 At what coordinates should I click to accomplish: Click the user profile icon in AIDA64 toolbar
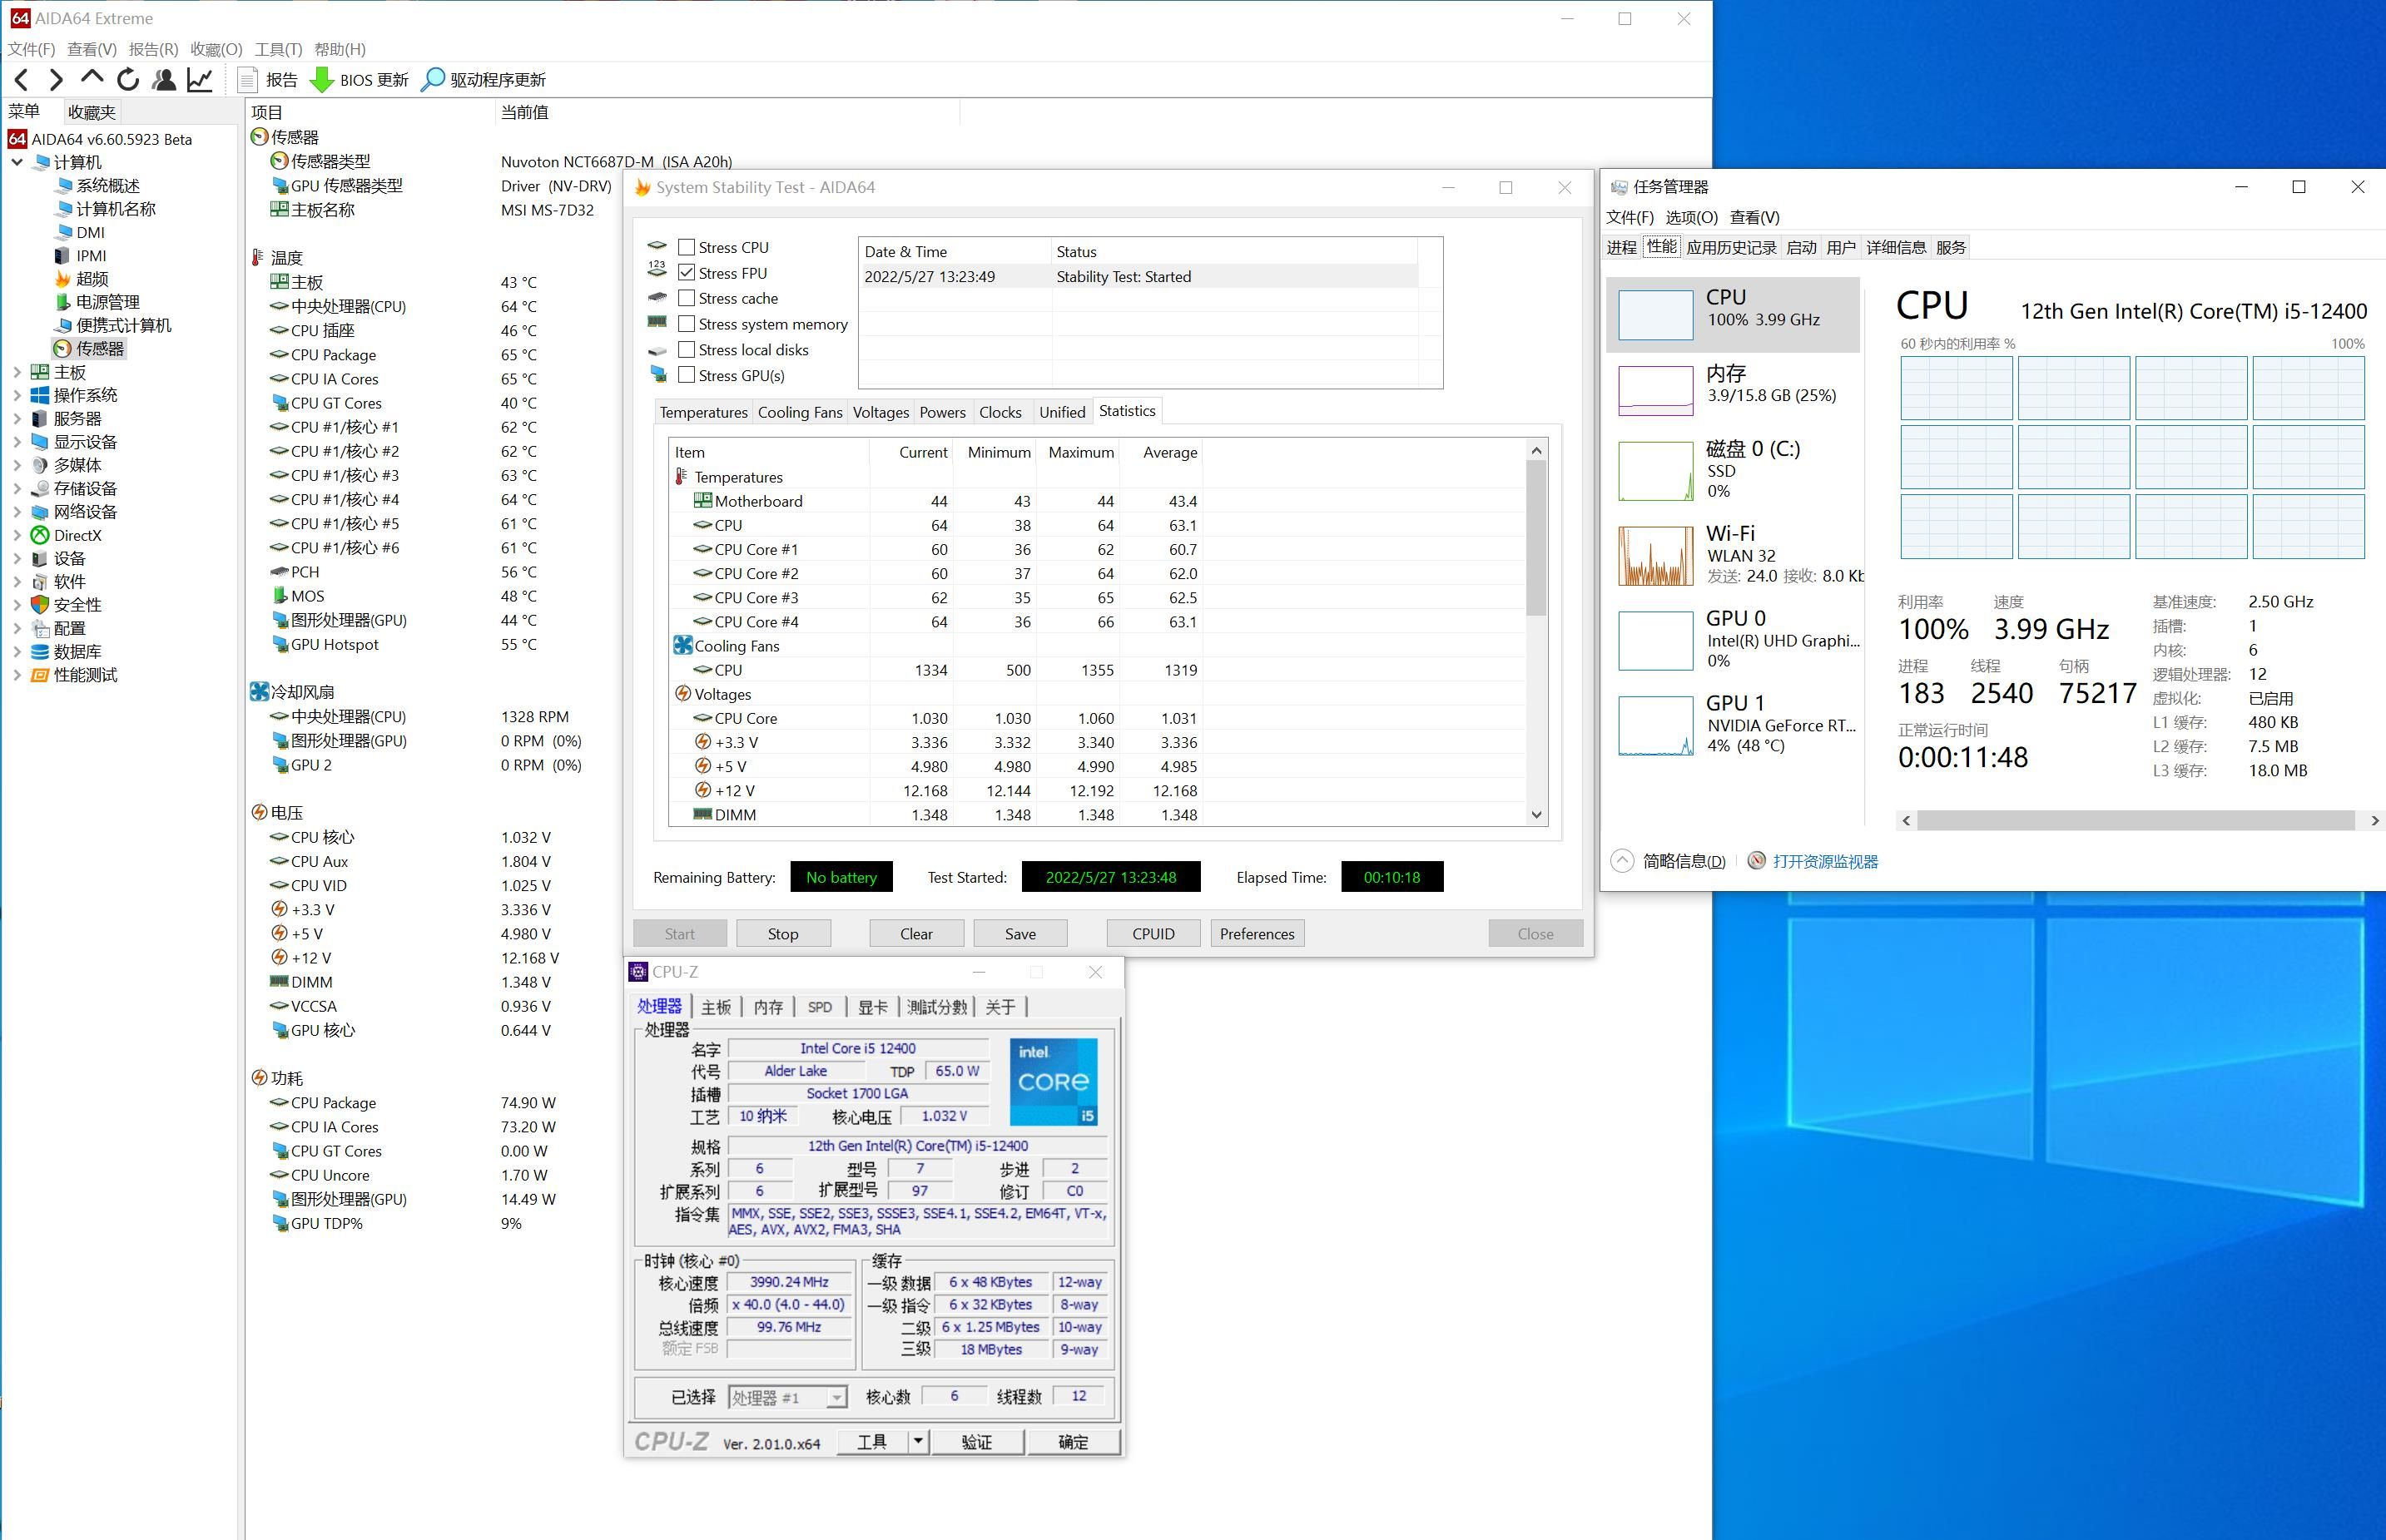click(x=164, y=80)
